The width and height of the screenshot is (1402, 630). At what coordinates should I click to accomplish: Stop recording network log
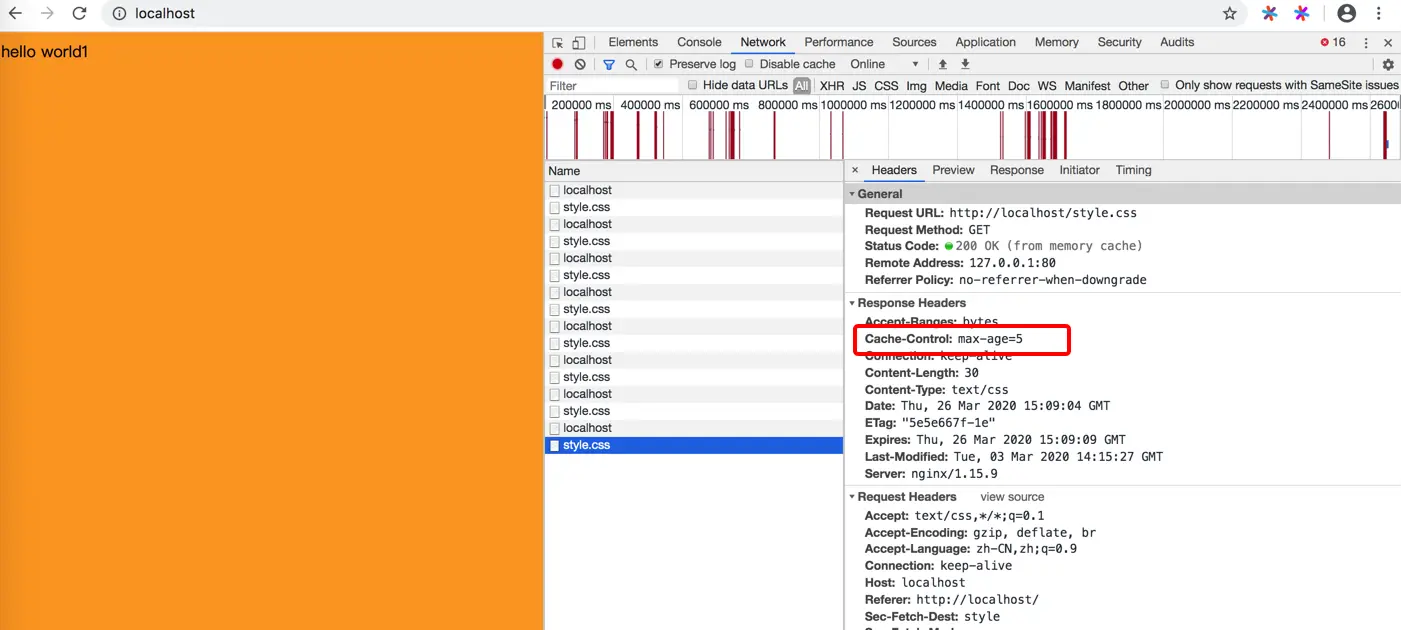558,64
